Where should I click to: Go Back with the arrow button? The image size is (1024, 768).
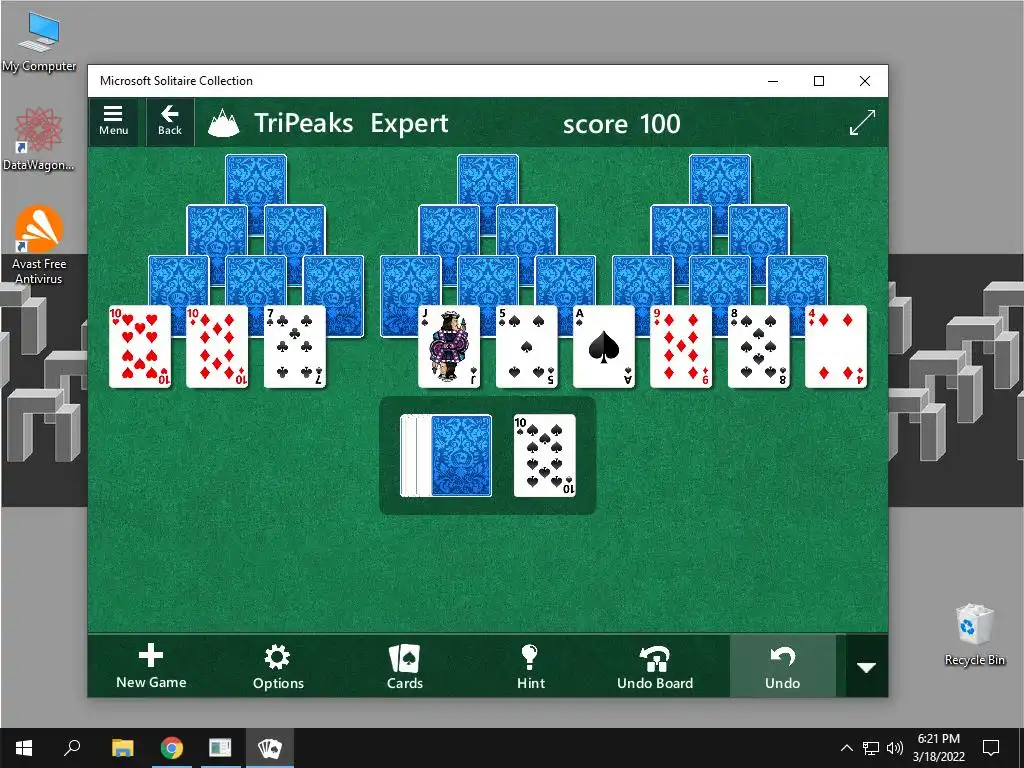tap(170, 121)
